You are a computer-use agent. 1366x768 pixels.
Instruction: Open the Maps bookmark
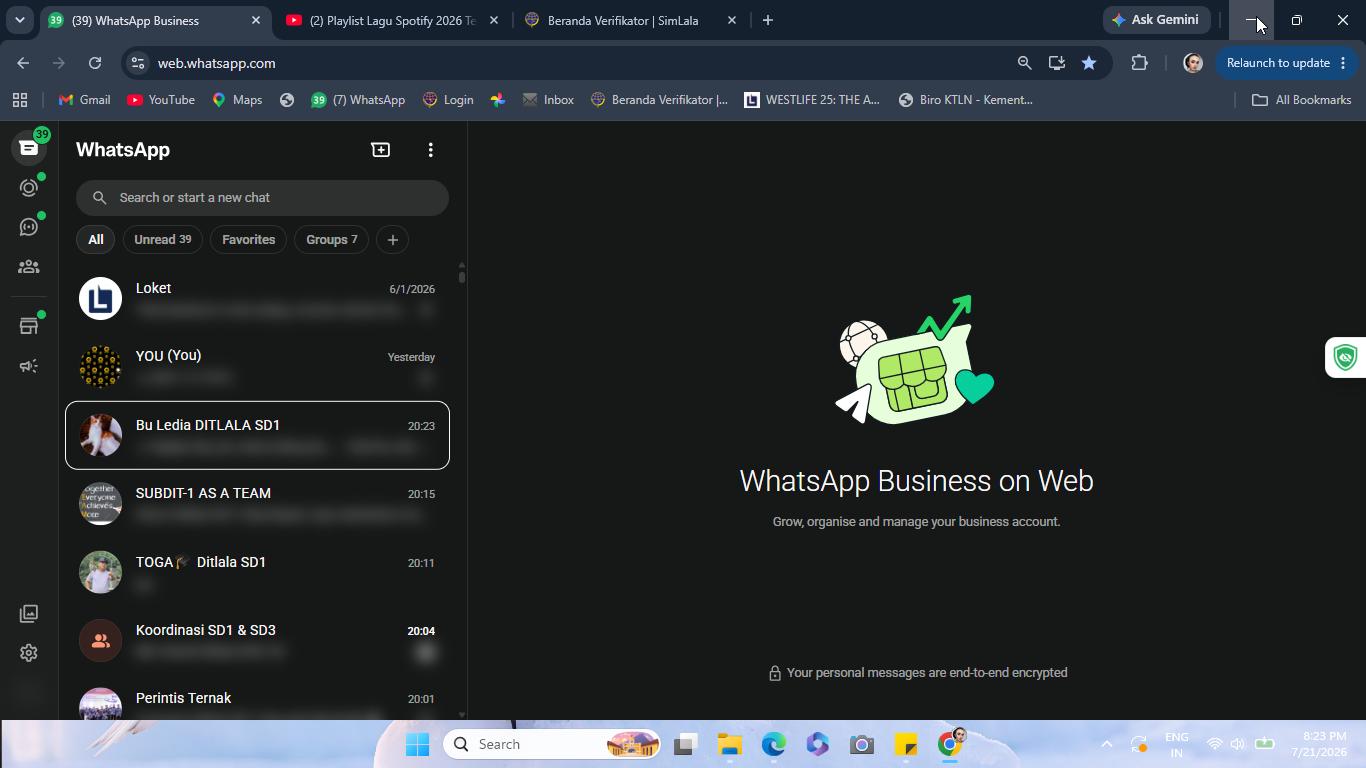pyautogui.click(x=237, y=100)
